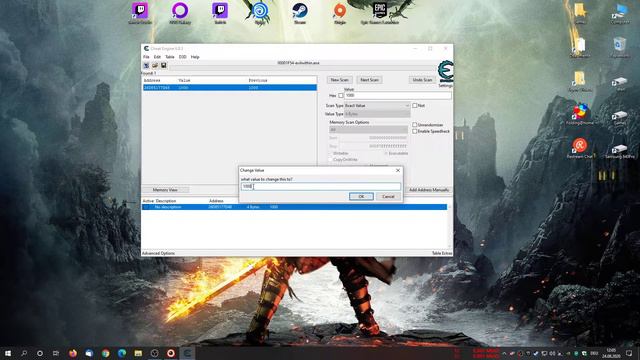The width and height of the screenshot is (640, 360).
Task: Click the taskbar clock and date
Action: 611,353
